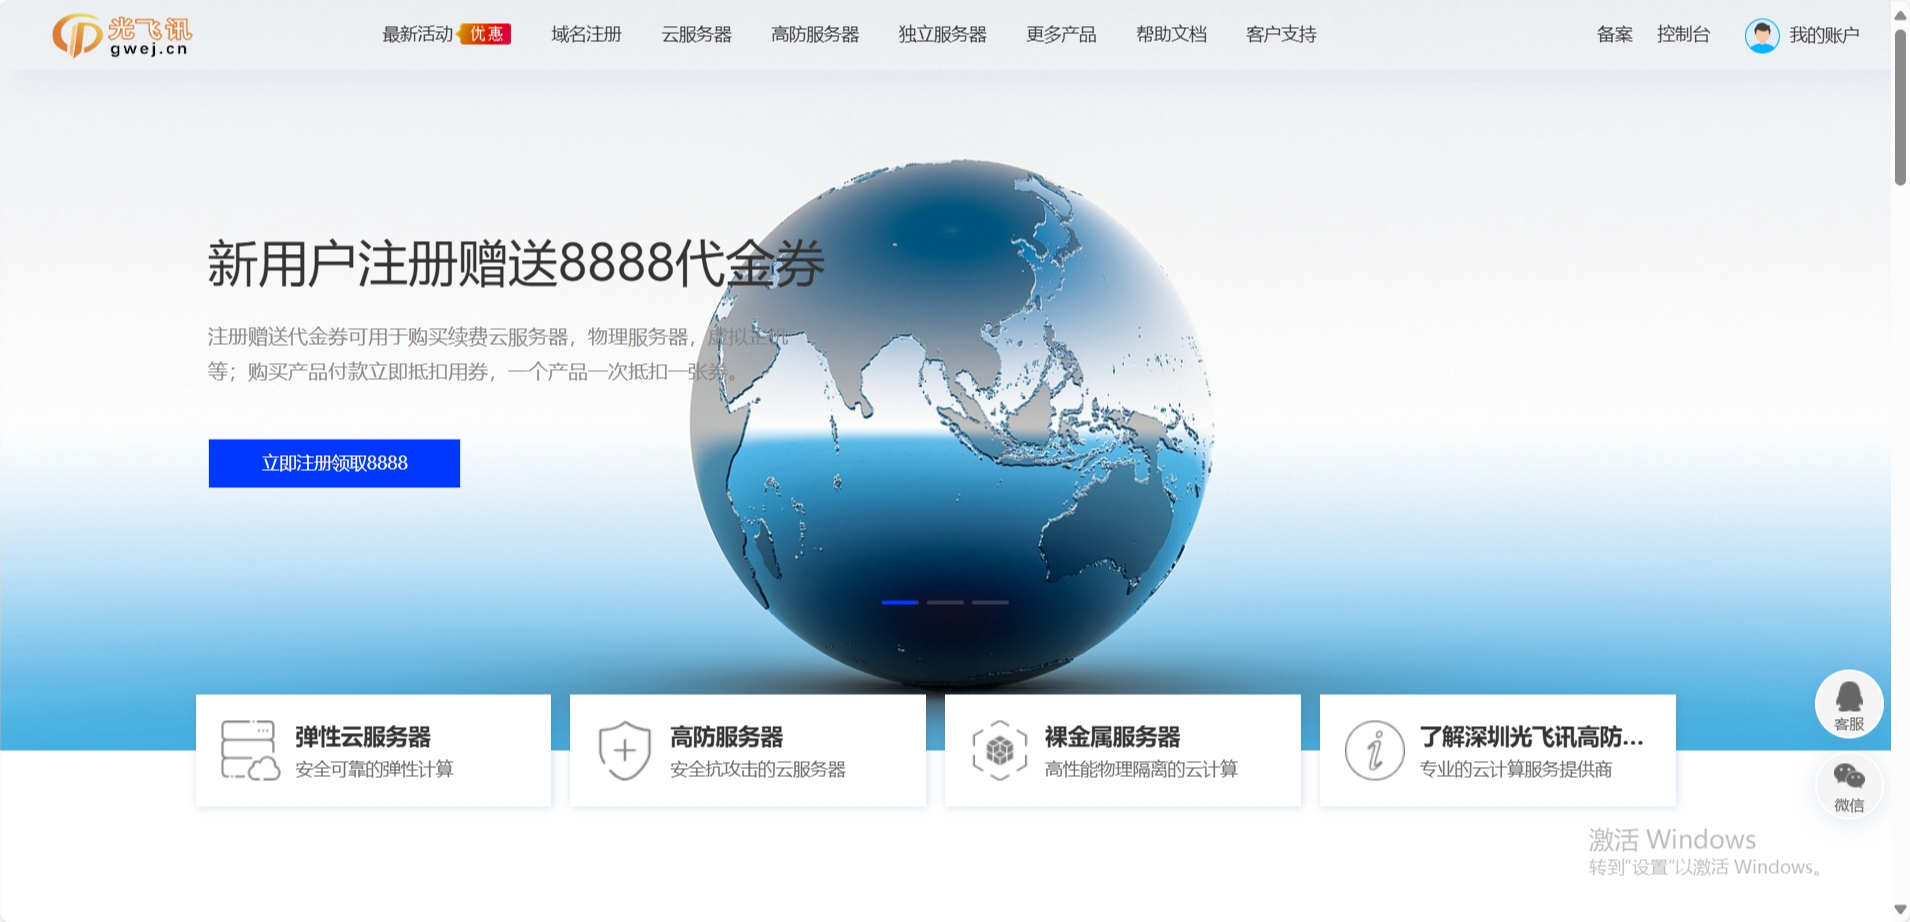Click the 我的账户 avatar icon
The width and height of the screenshot is (1910, 922).
click(x=1762, y=35)
